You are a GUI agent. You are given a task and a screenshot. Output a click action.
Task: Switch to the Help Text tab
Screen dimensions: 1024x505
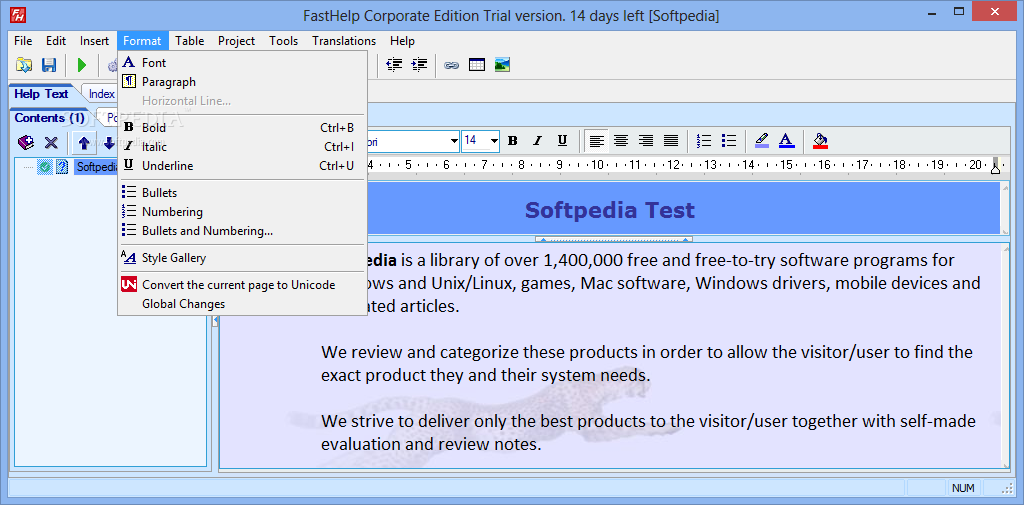pos(41,94)
